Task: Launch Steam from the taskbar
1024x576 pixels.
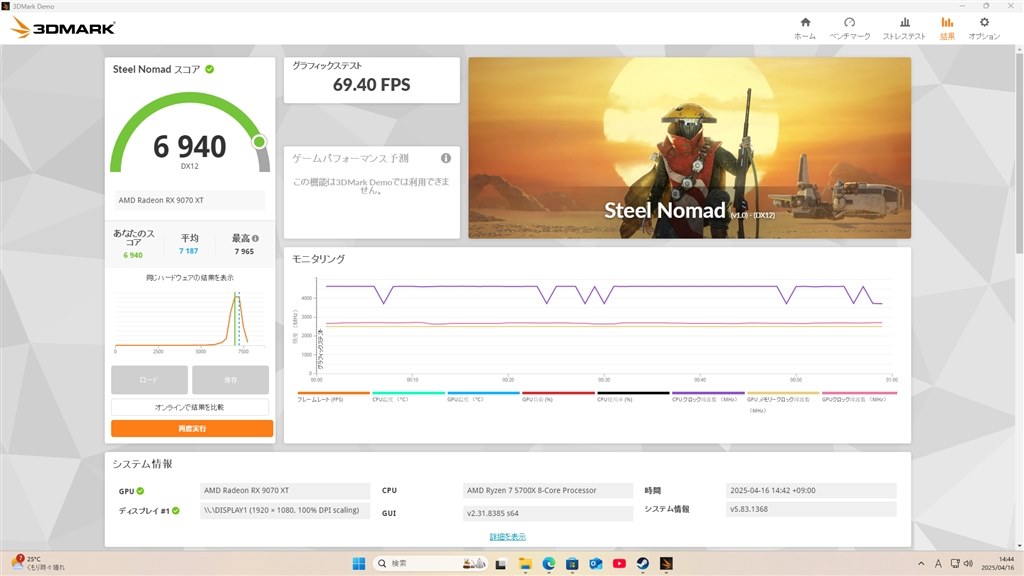Action: (642, 563)
